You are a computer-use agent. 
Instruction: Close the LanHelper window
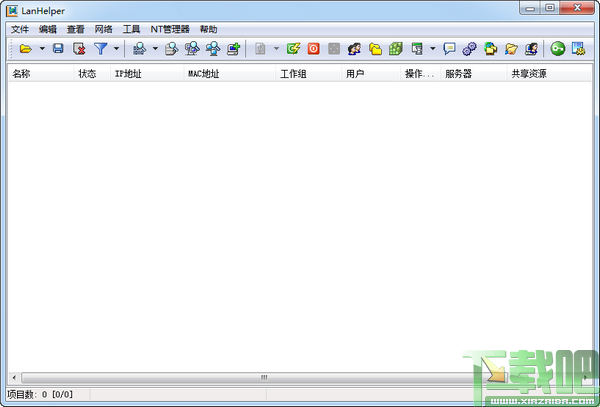coord(577,8)
